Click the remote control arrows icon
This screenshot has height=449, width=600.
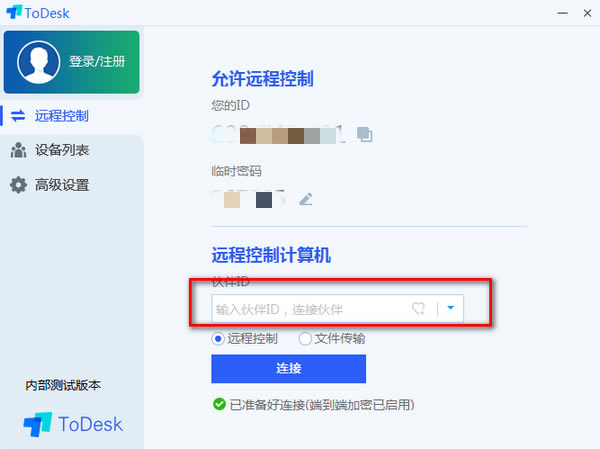pyautogui.click(x=18, y=116)
